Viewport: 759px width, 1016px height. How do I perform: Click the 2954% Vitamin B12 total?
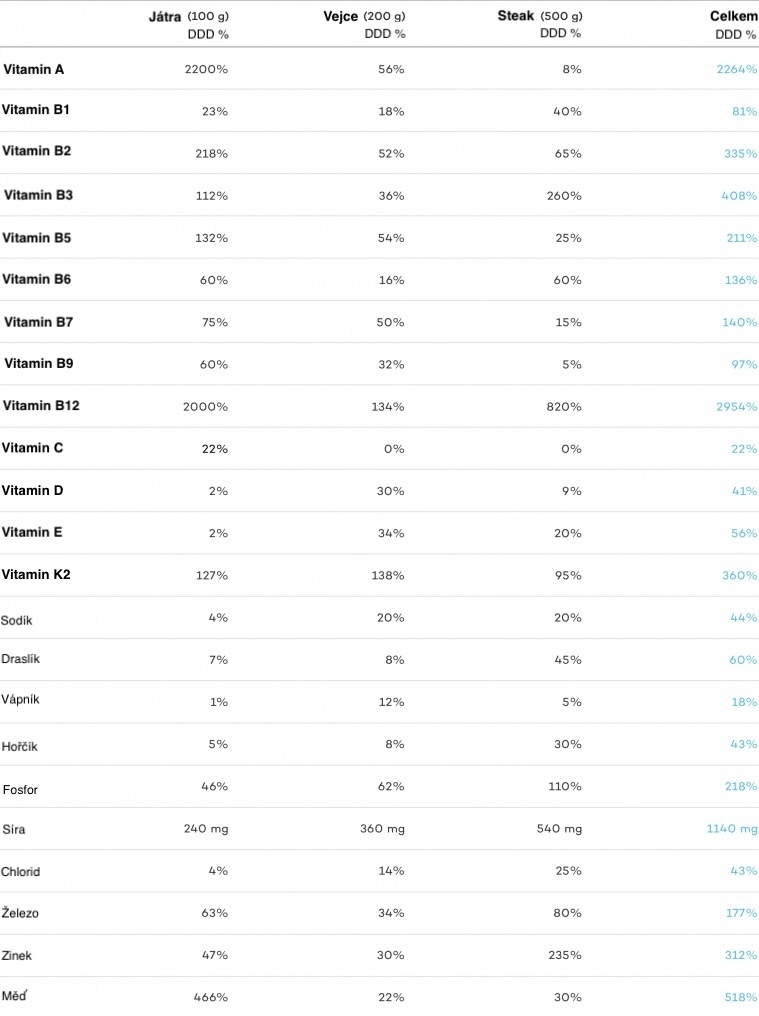tap(736, 407)
